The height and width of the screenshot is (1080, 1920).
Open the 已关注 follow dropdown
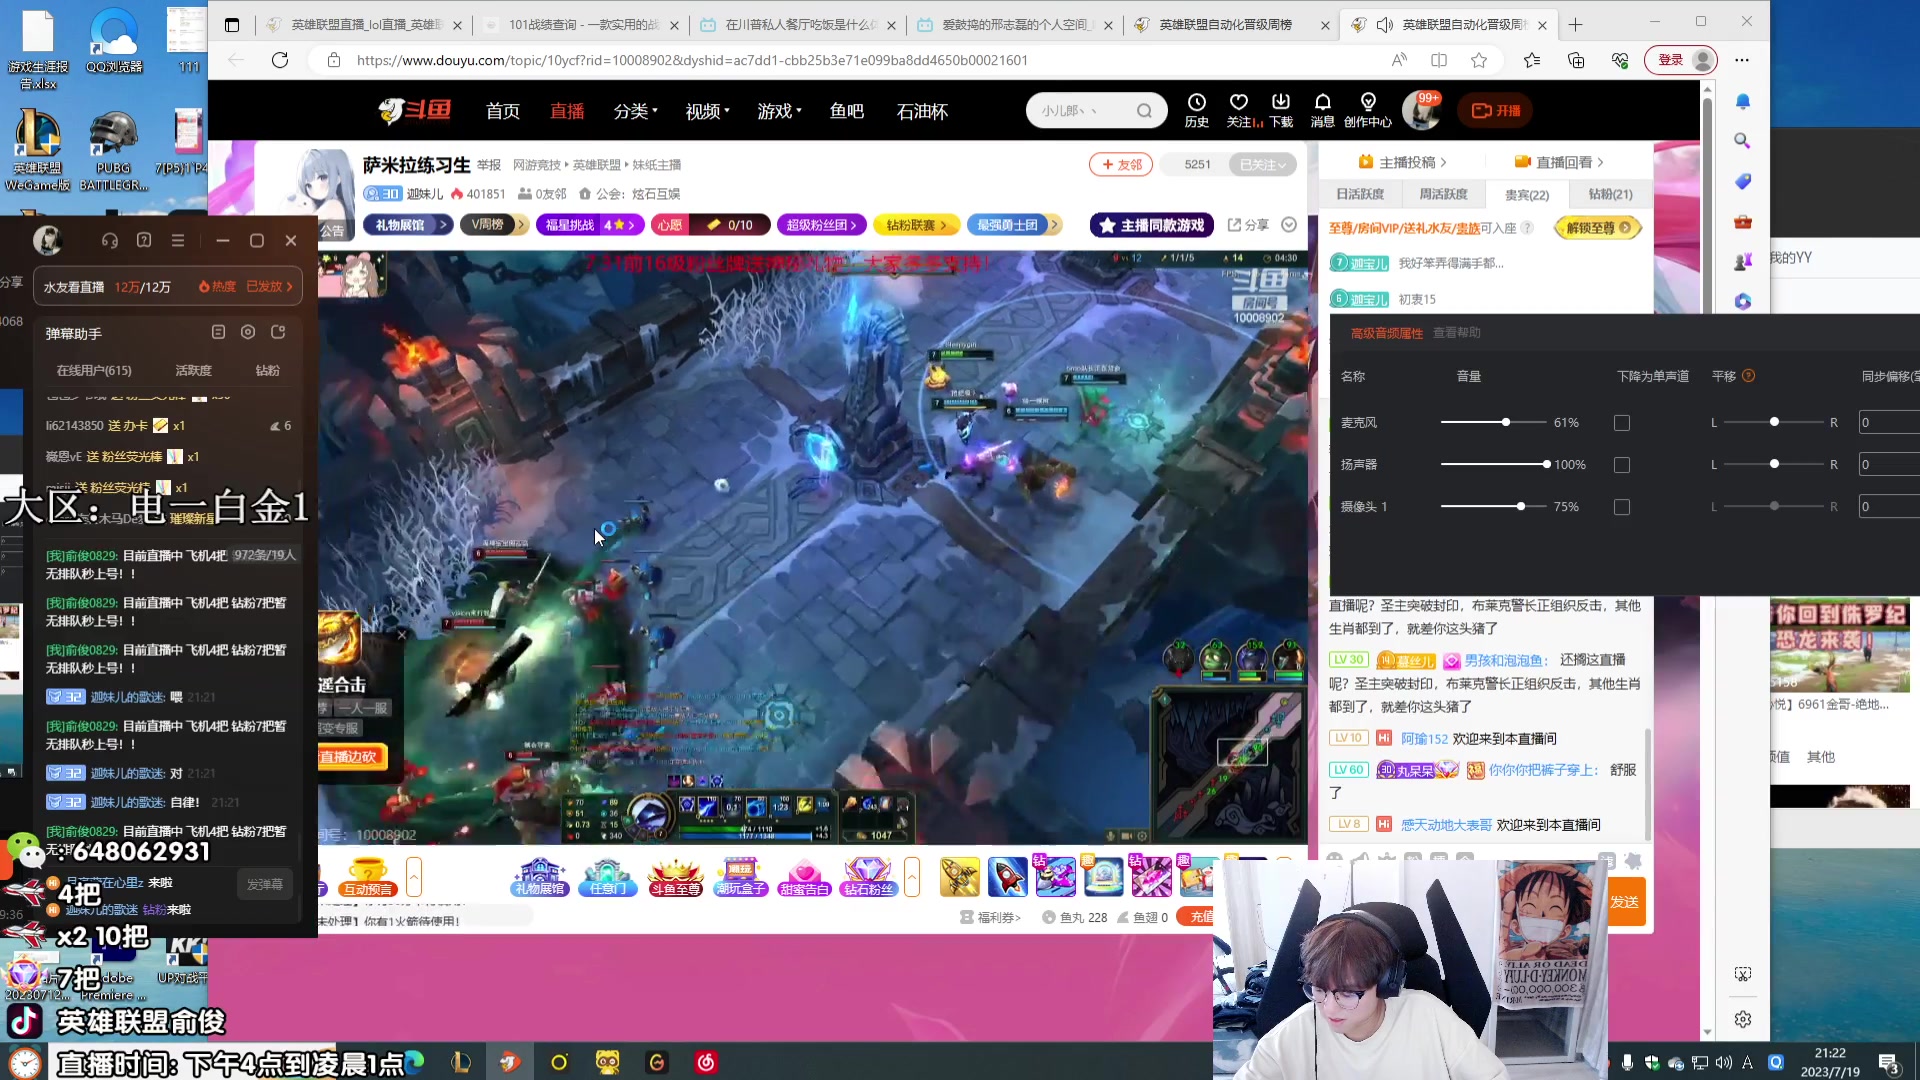click(x=1263, y=165)
